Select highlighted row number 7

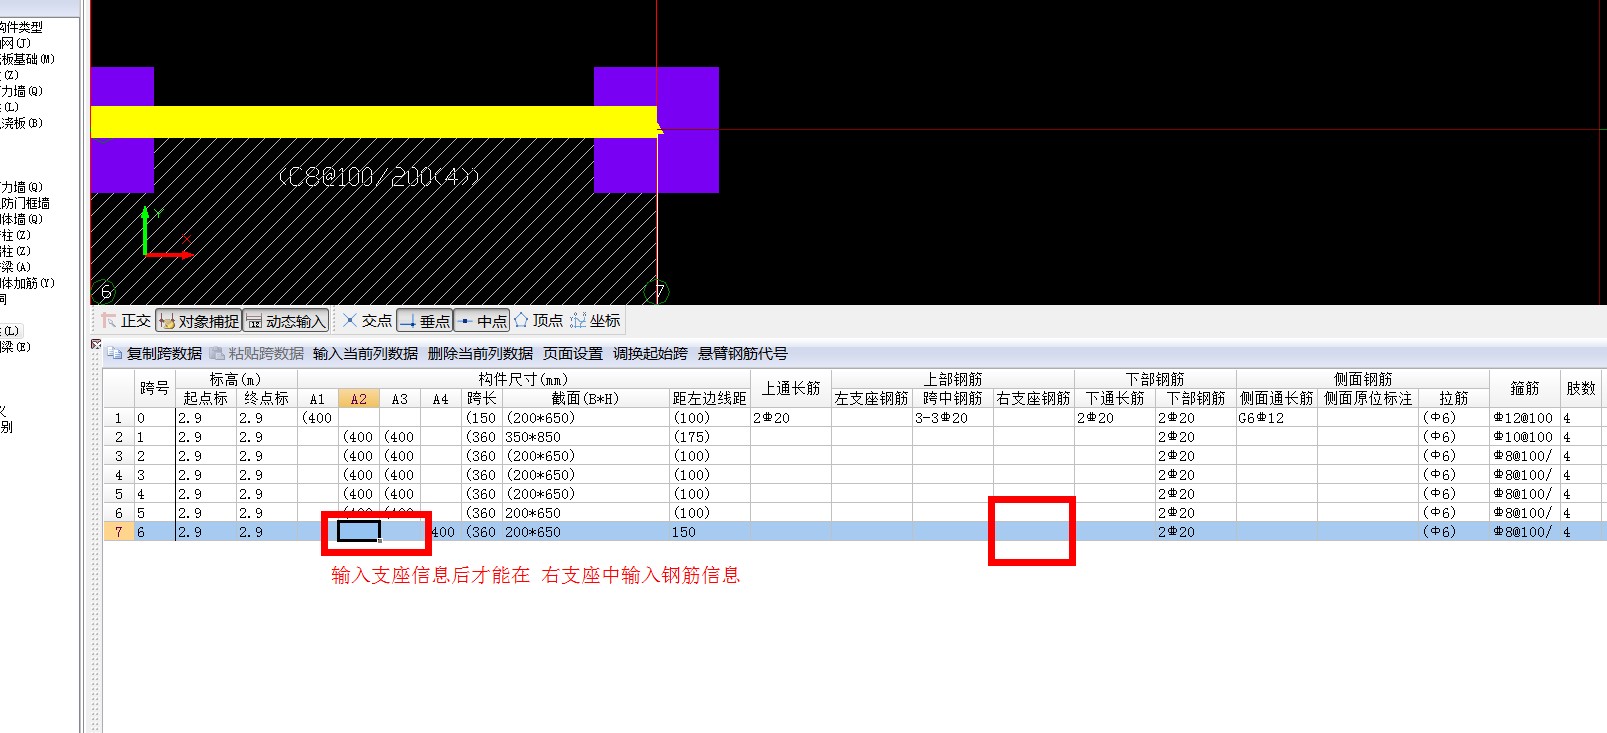(118, 532)
